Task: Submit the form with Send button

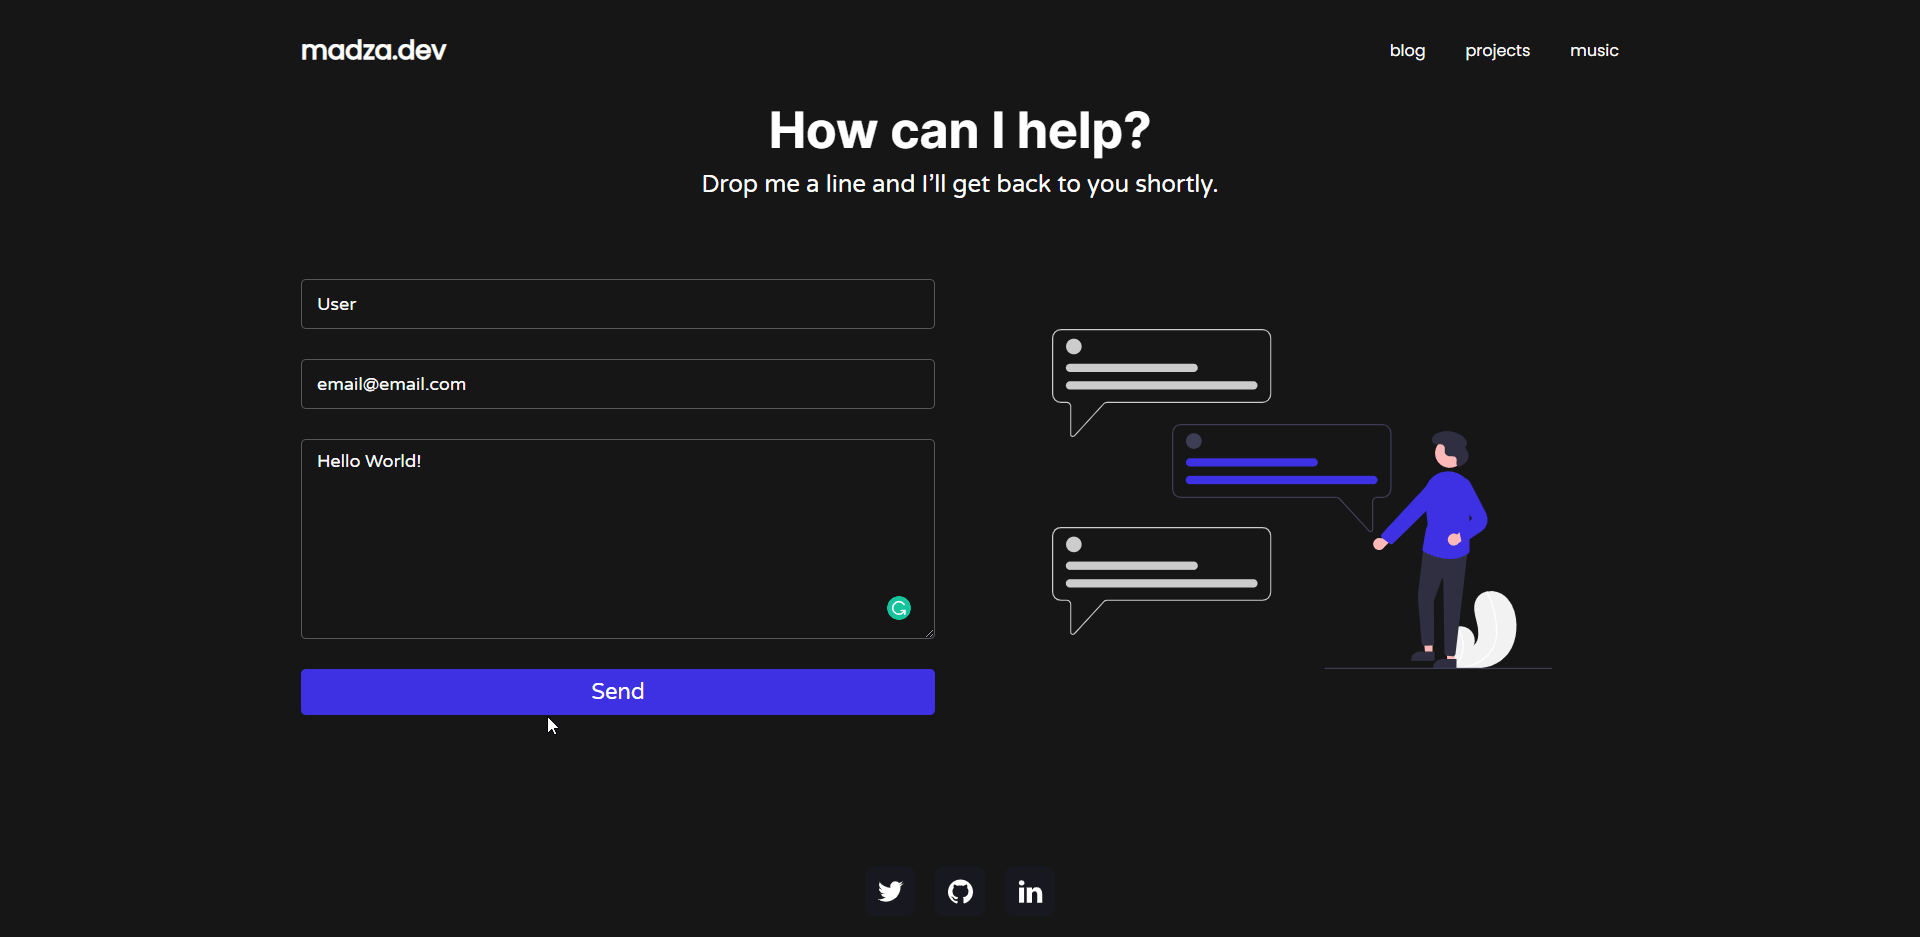Action: 618,692
